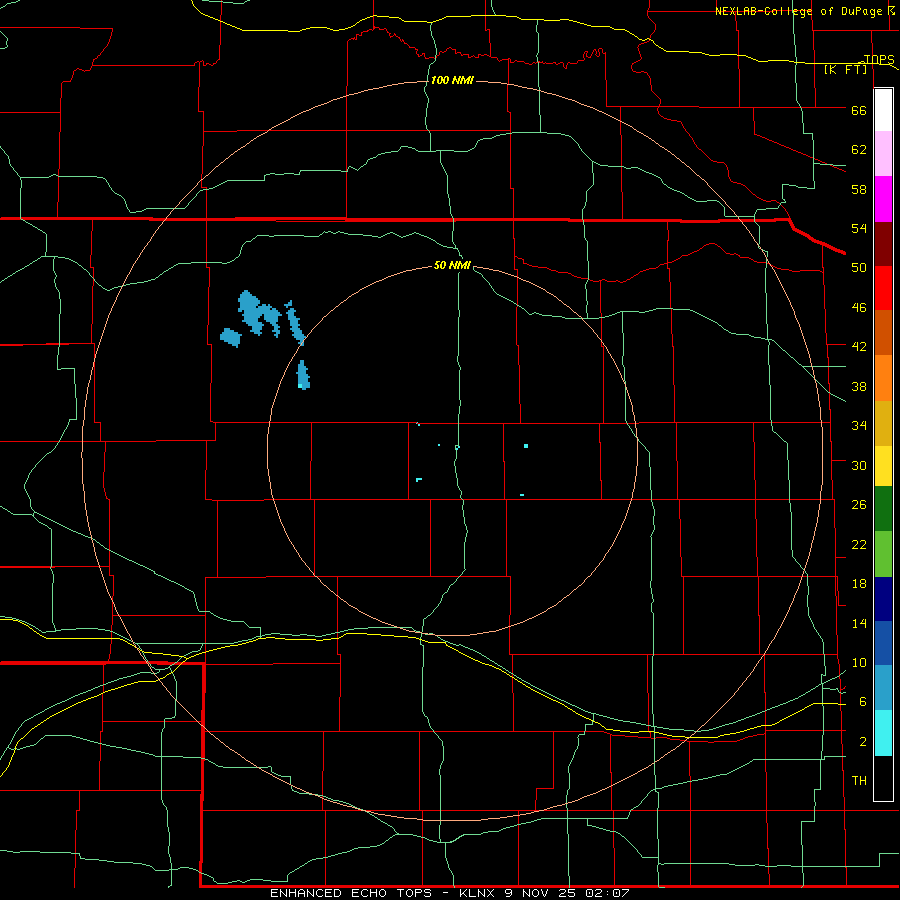The height and width of the screenshot is (900, 900).
Task: Click the navy blue legend swatch
Action: pos(883,599)
